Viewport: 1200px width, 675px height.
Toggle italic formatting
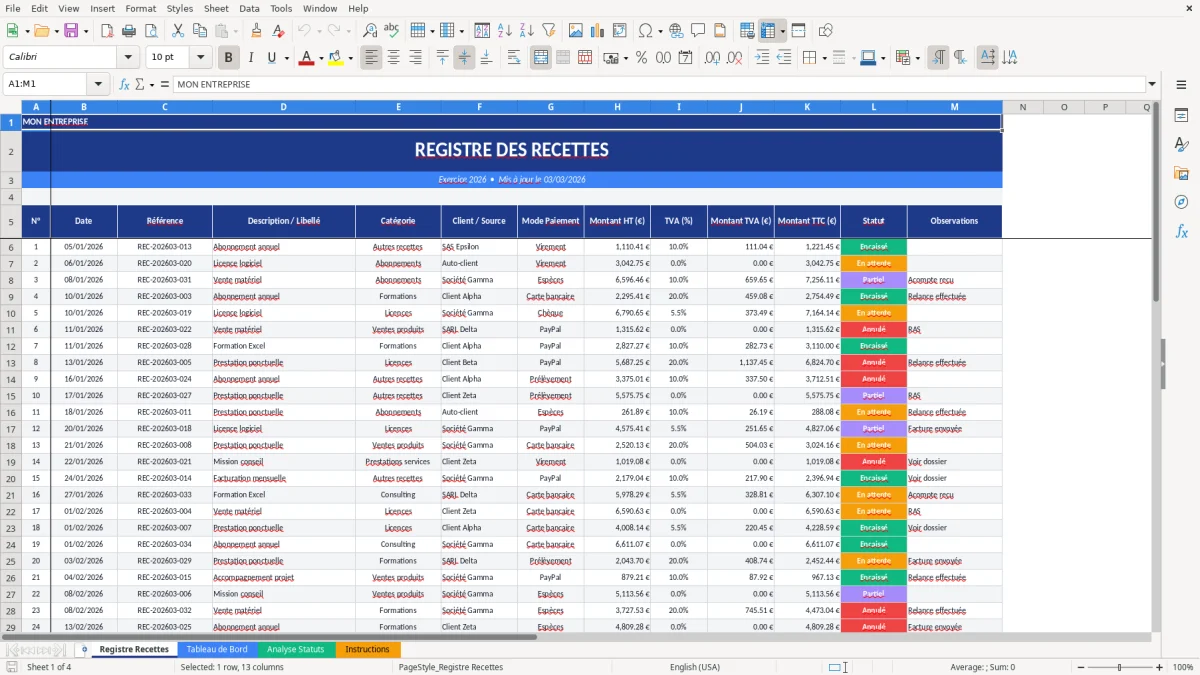coord(250,57)
